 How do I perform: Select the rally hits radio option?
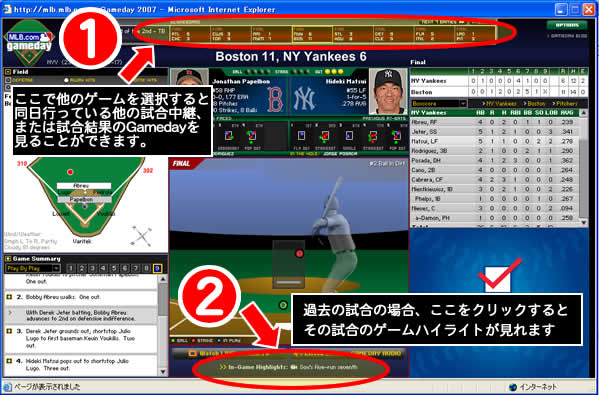[66, 80]
